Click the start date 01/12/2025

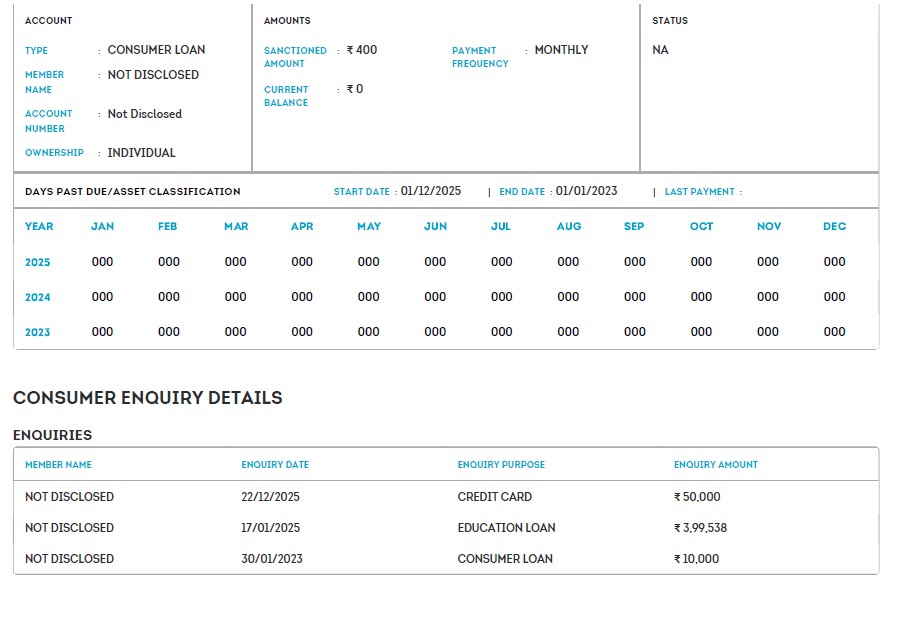pos(431,191)
